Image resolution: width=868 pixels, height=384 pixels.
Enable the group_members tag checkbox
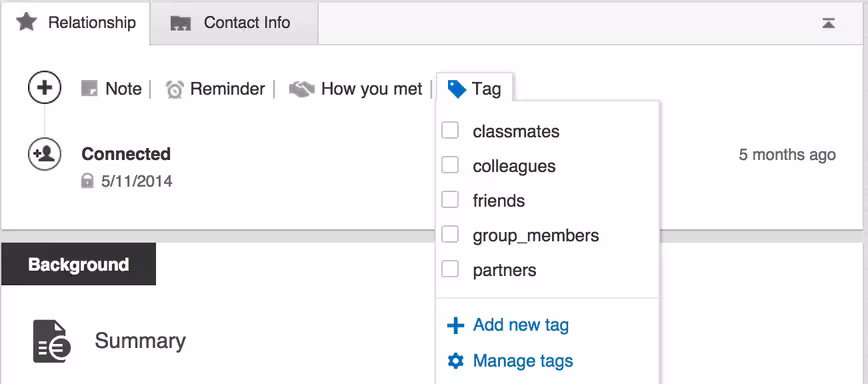point(450,235)
